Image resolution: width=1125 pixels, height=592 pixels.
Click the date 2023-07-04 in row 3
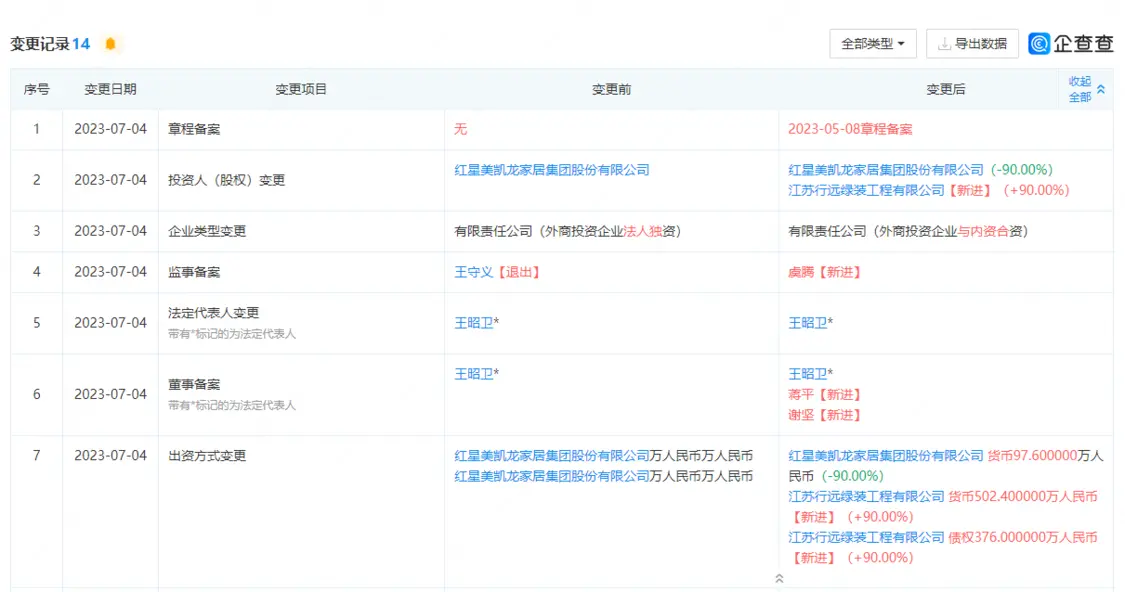click(110, 231)
